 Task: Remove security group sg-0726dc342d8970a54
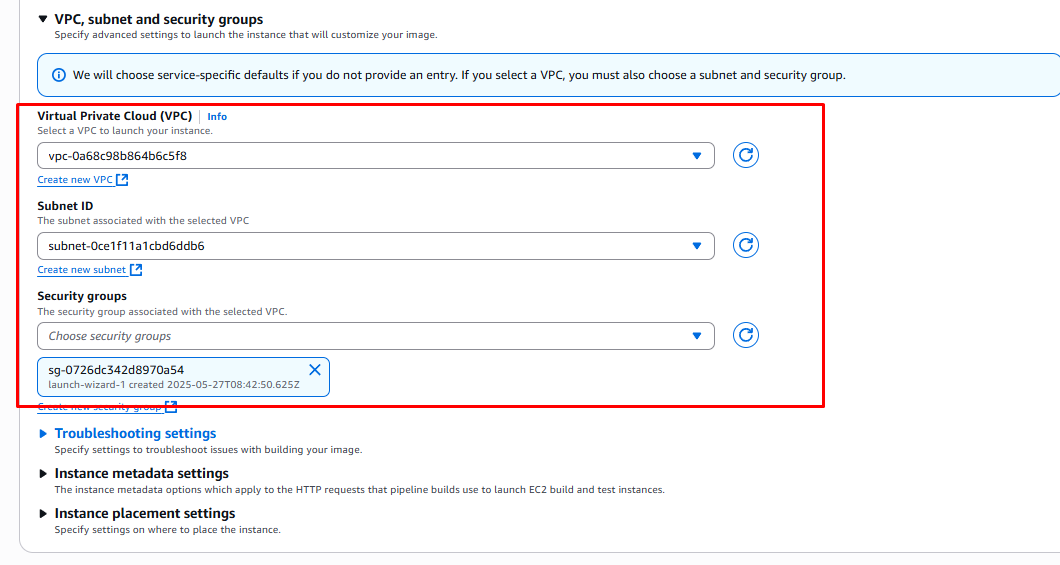tap(315, 370)
